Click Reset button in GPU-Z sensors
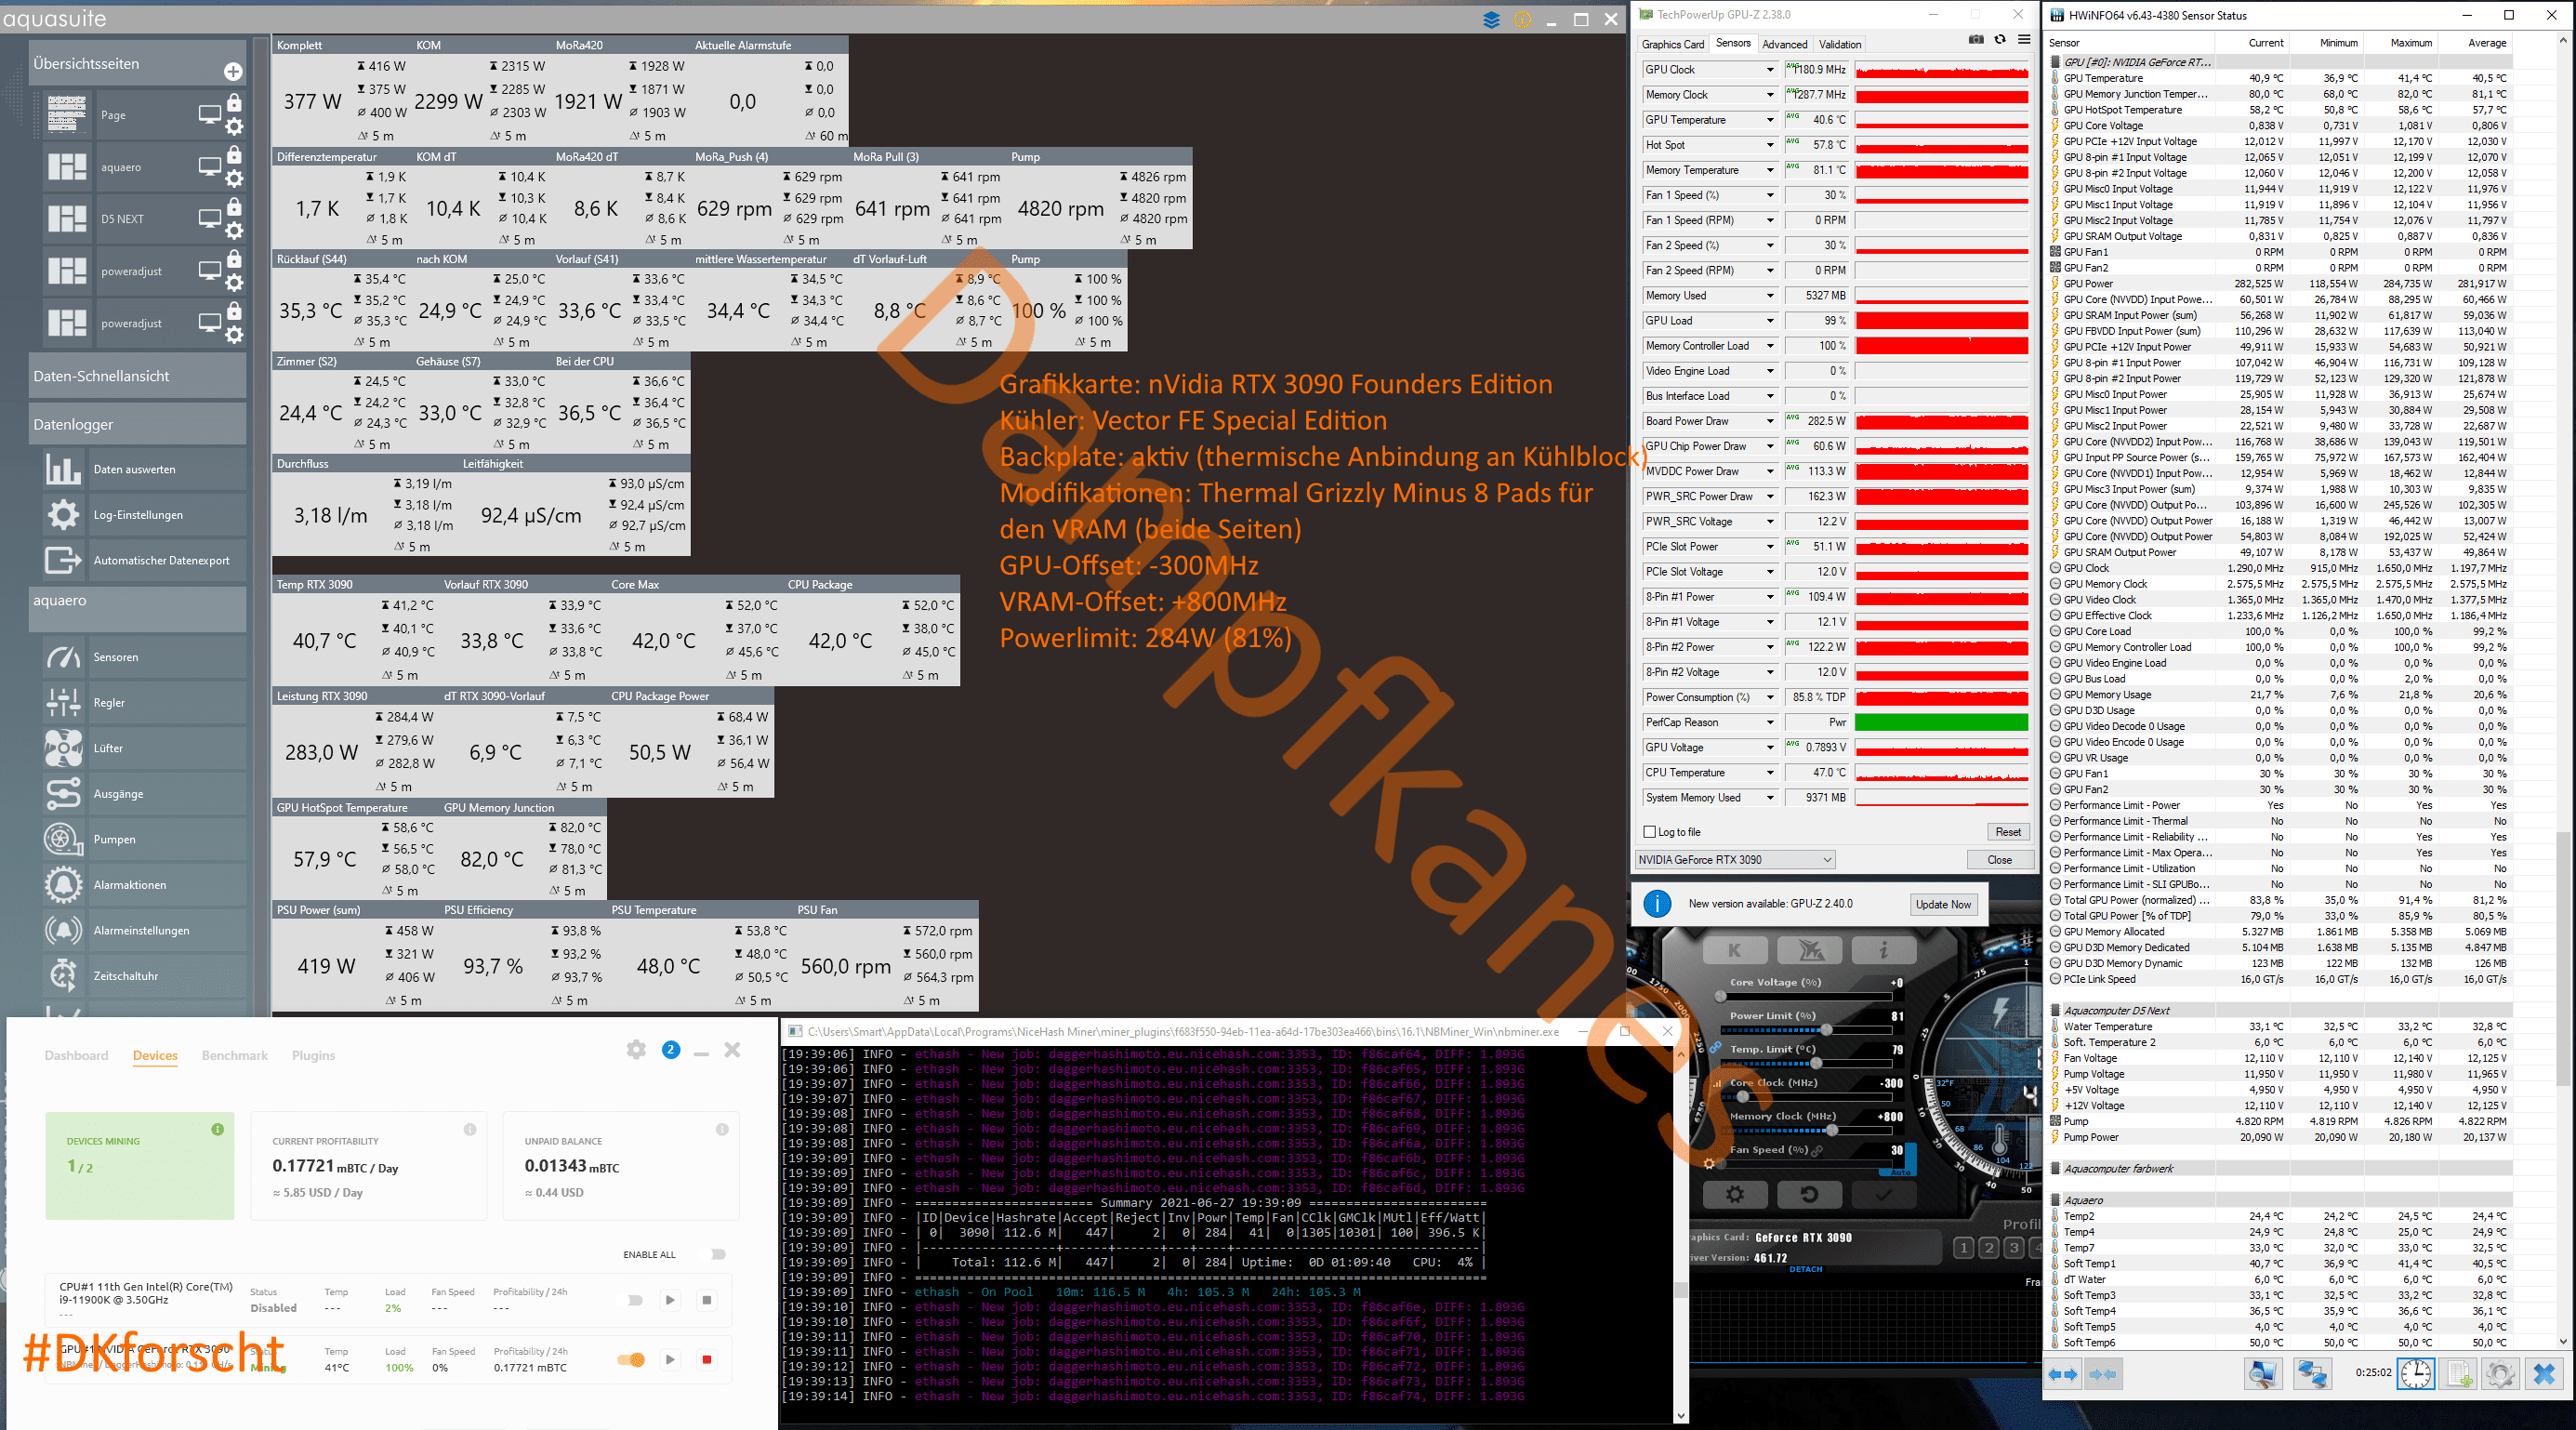Image resolution: width=2576 pixels, height=1430 pixels. 2008,832
